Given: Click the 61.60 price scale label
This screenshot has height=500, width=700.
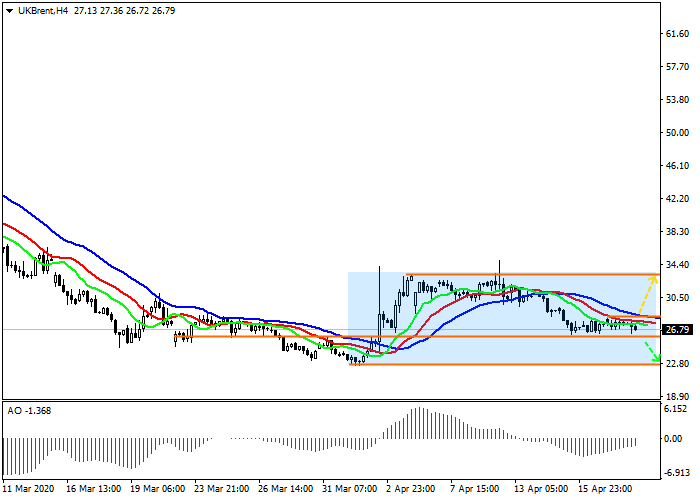Looking at the screenshot, I should (x=677, y=34).
